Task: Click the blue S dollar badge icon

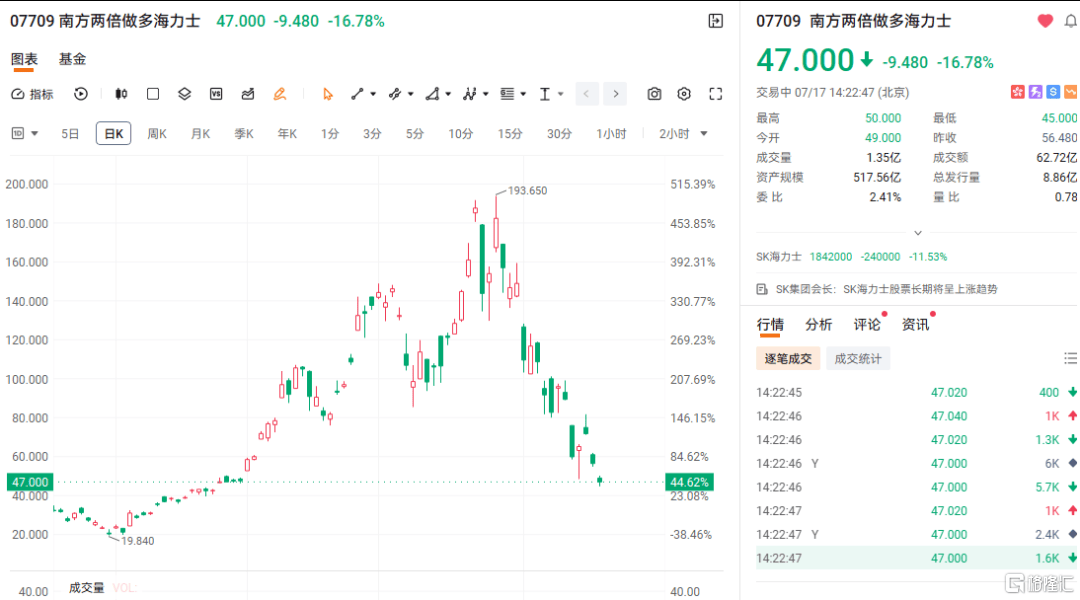Action: pyautogui.click(x=1053, y=92)
